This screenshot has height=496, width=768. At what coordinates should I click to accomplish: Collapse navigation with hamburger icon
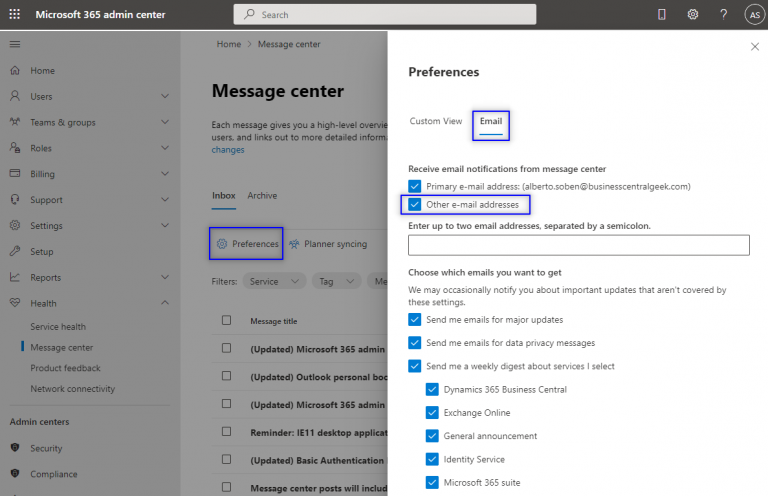coord(15,44)
